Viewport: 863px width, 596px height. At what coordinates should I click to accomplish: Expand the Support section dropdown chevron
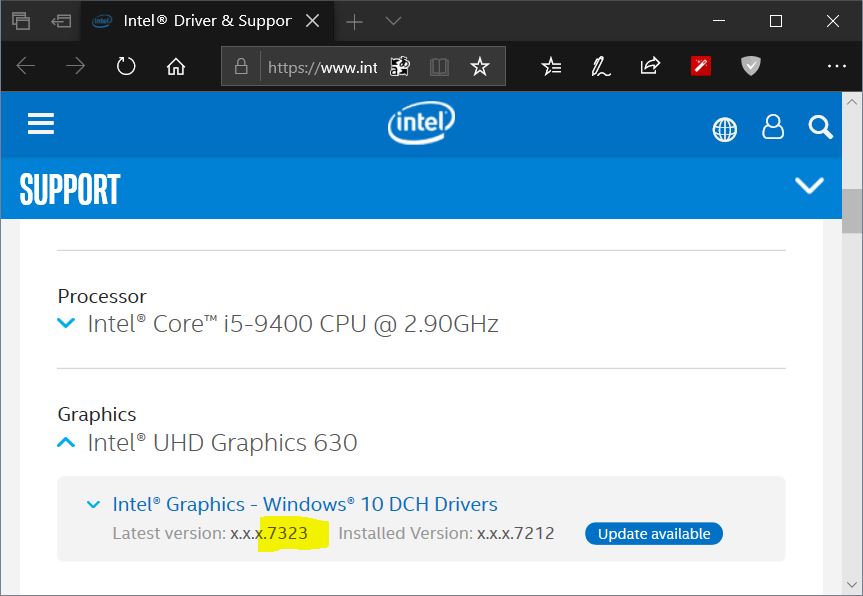808,186
